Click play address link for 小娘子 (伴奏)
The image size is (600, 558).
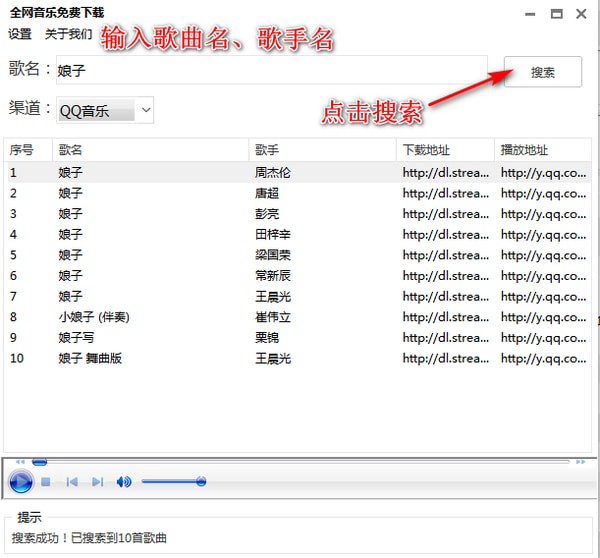click(544, 317)
